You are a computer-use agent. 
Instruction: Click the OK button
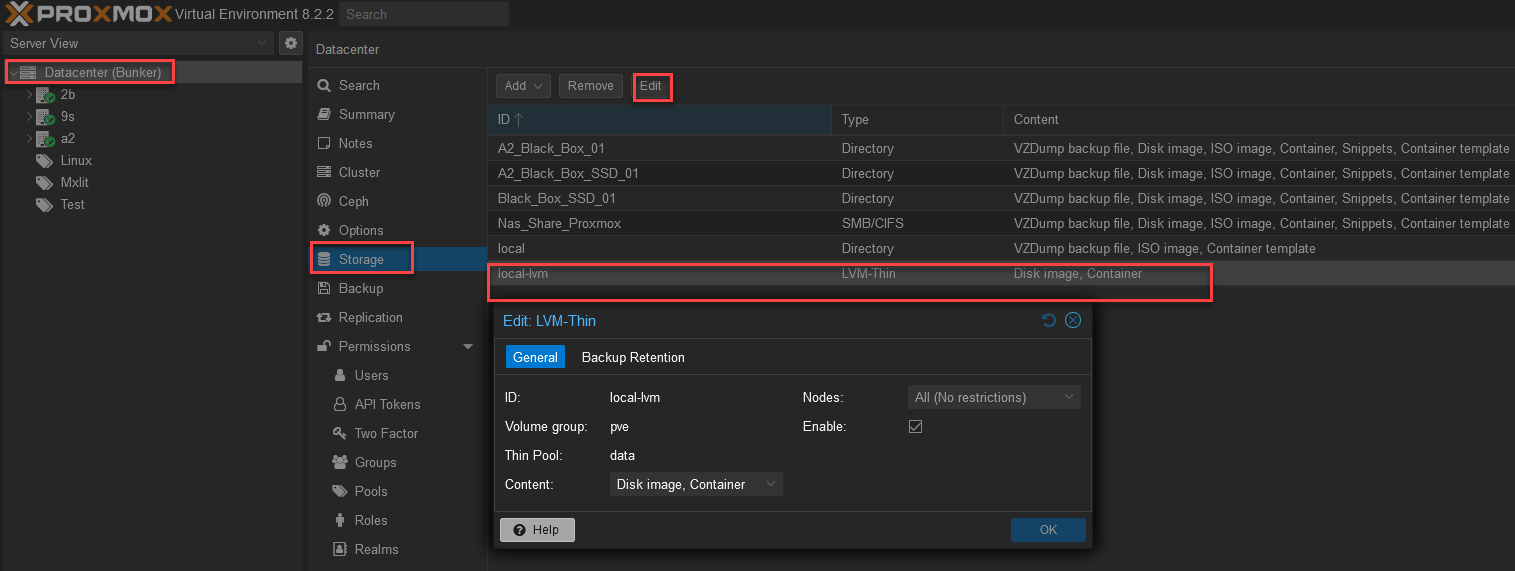(1047, 530)
